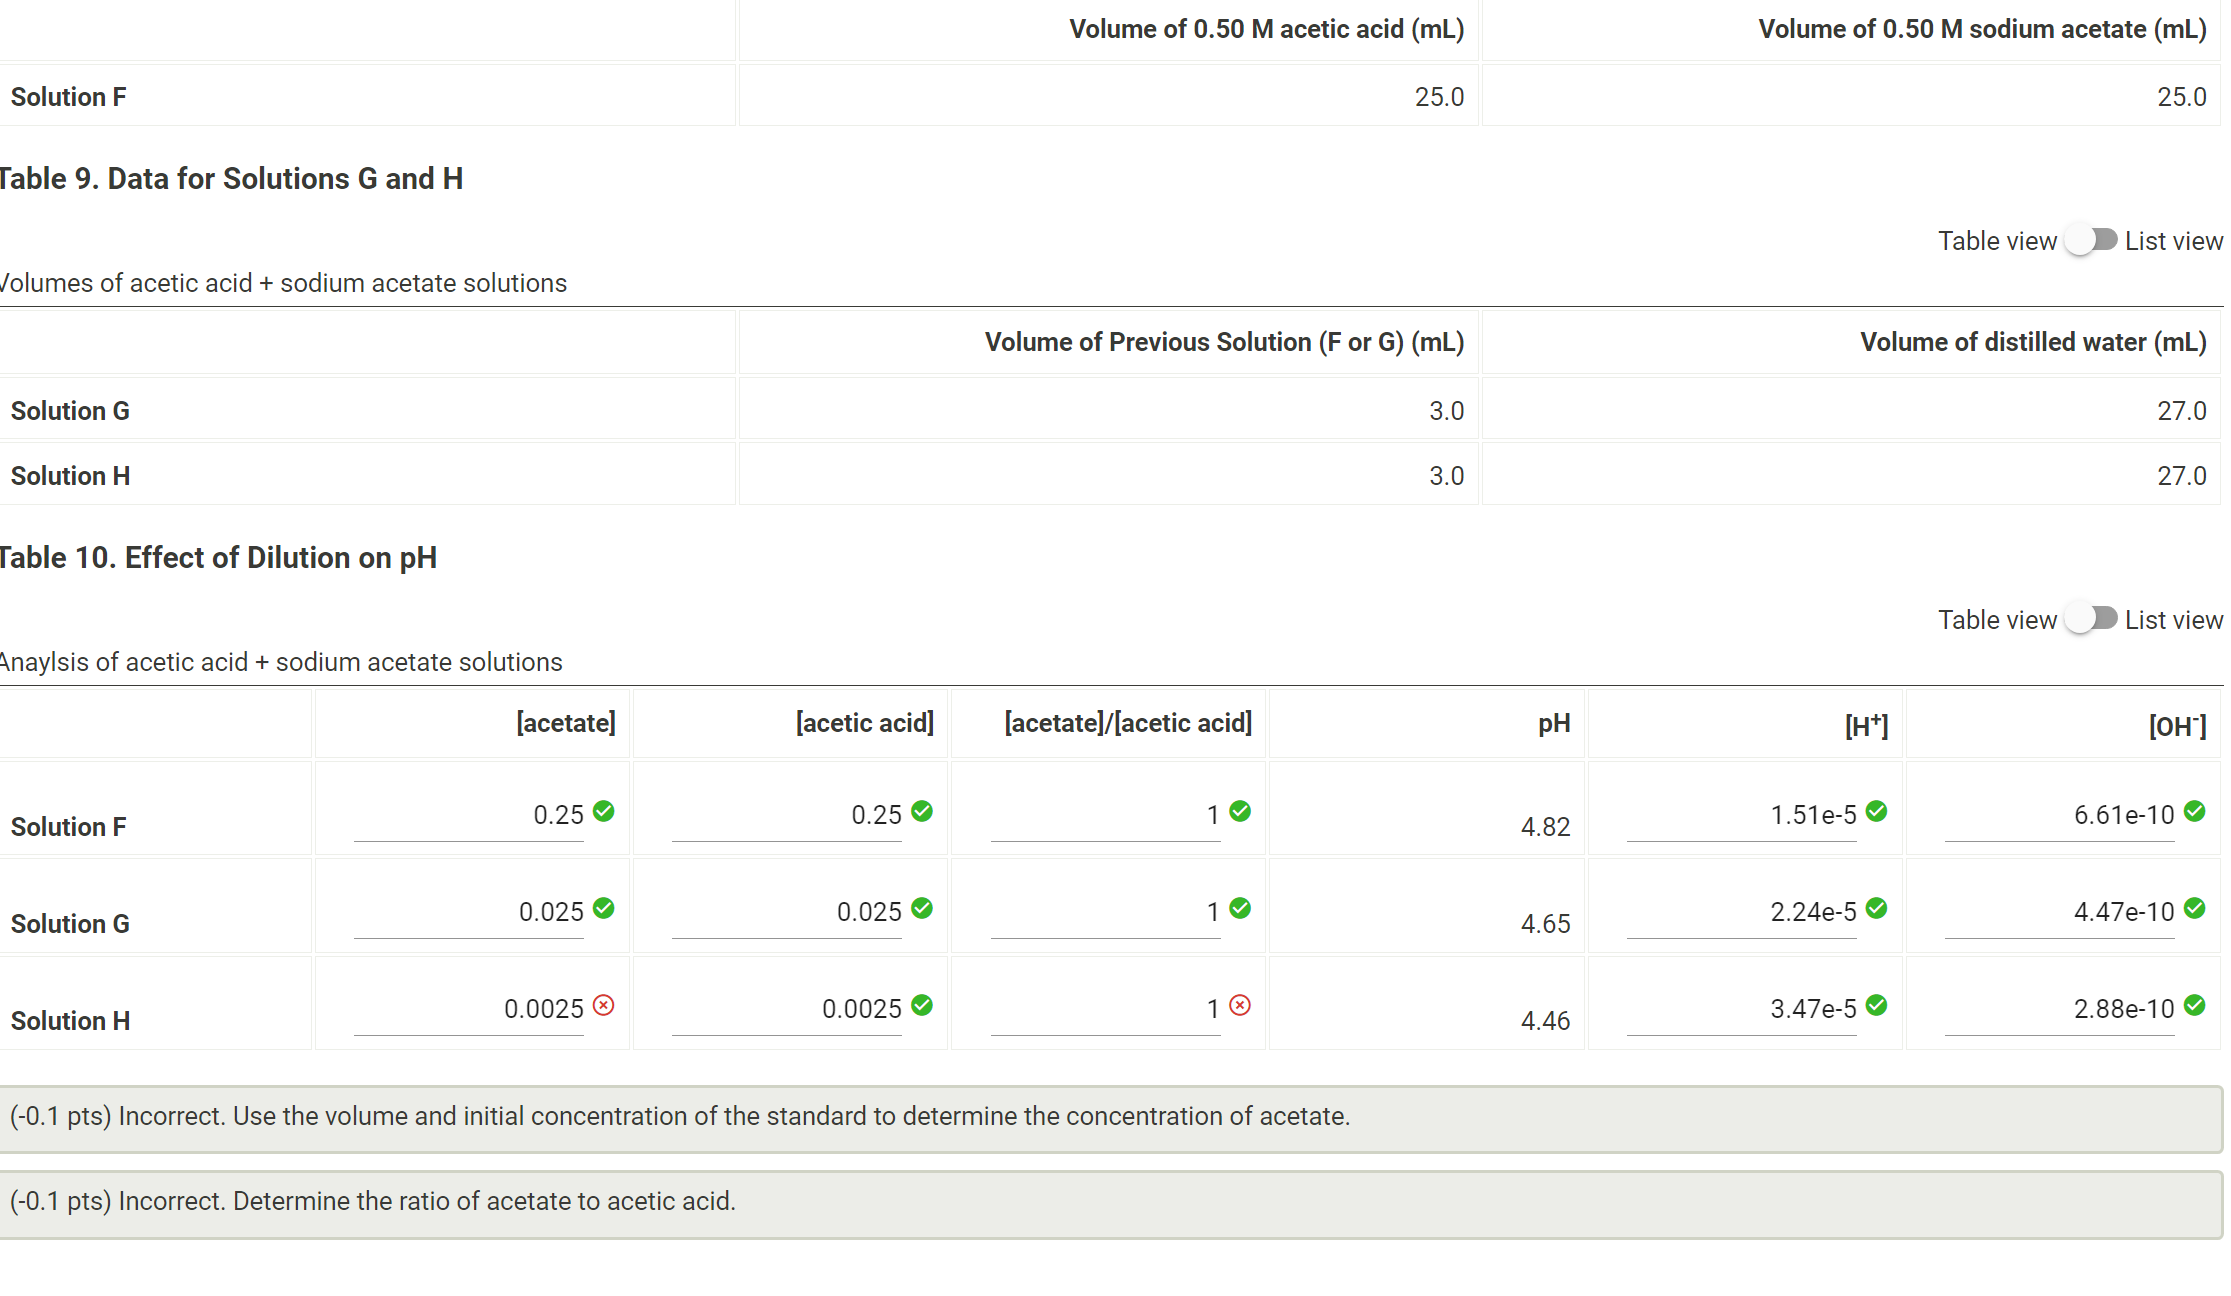Click Solution G acetate input 0.025
The height and width of the screenshot is (1296, 2231).
(469, 912)
